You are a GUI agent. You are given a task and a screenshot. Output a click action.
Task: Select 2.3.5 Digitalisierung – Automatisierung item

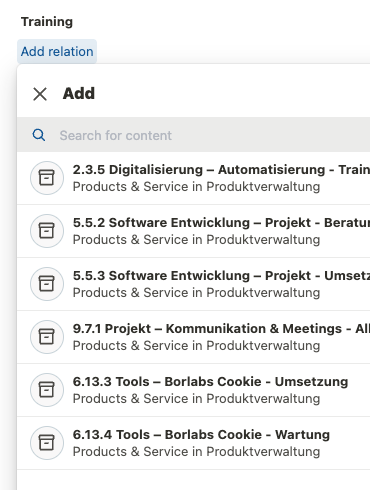click(193, 178)
